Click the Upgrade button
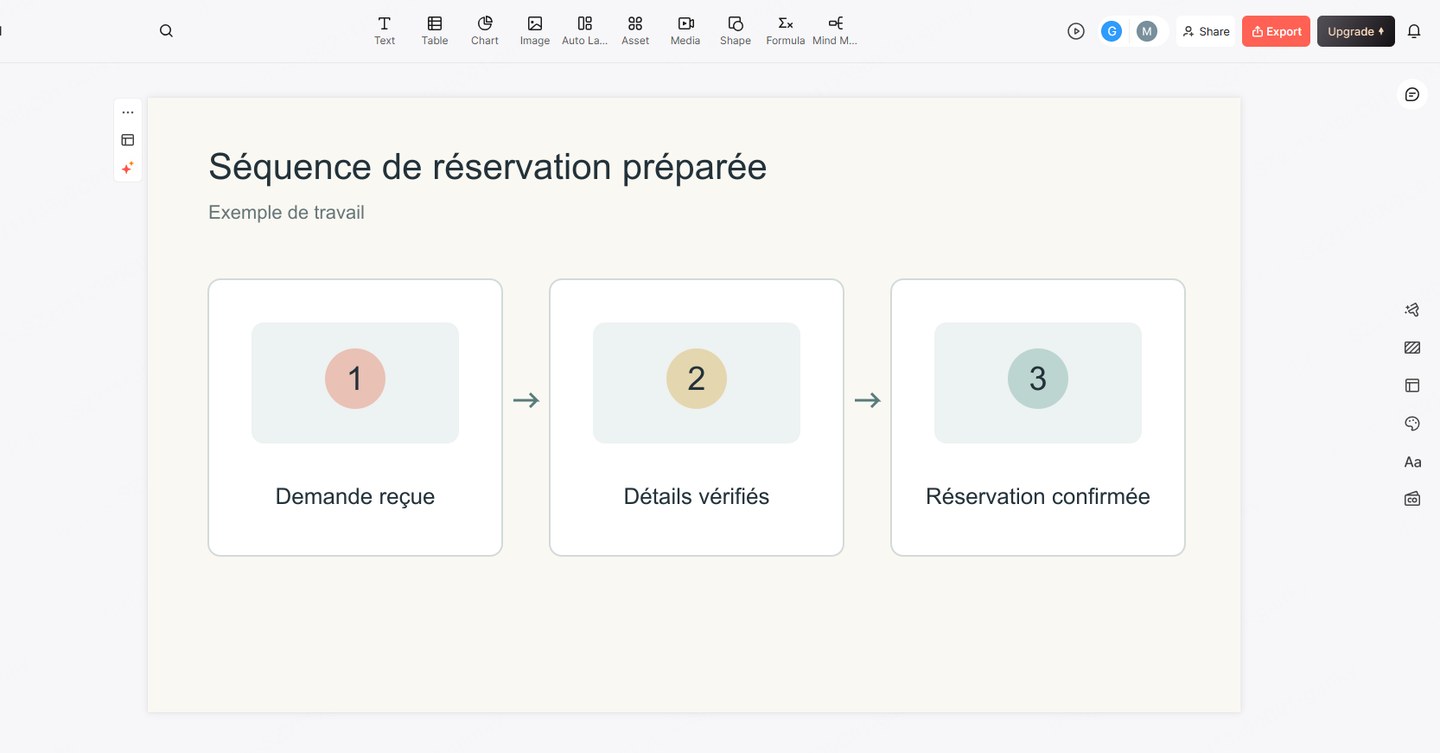The width and height of the screenshot is (1440, 753). point(1356,31)
